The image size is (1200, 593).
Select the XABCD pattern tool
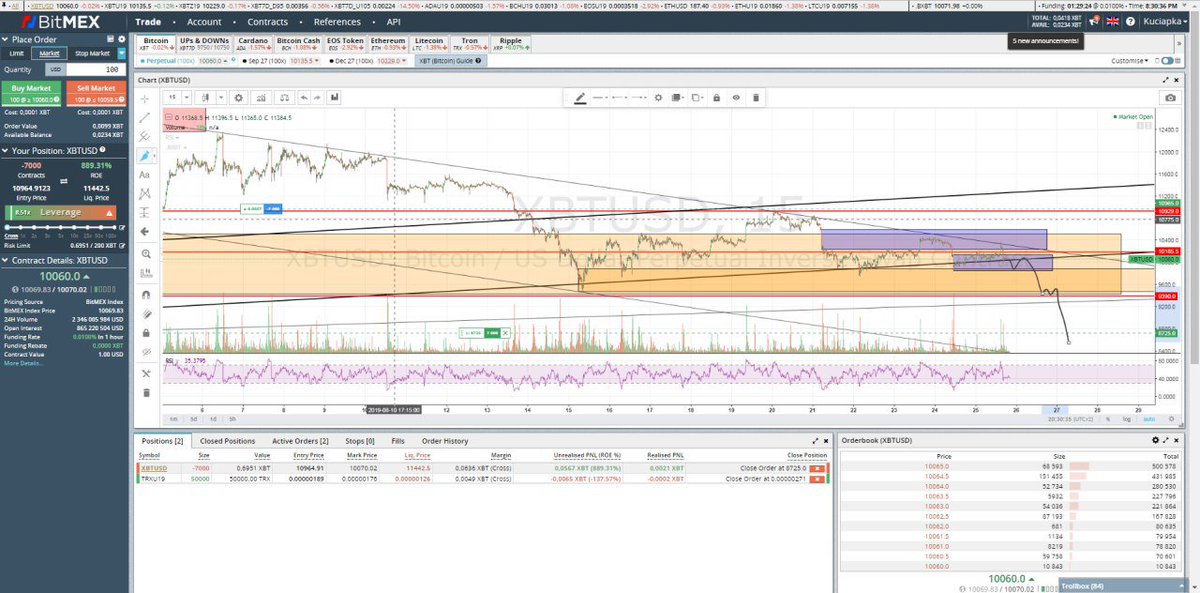point(145,193)
